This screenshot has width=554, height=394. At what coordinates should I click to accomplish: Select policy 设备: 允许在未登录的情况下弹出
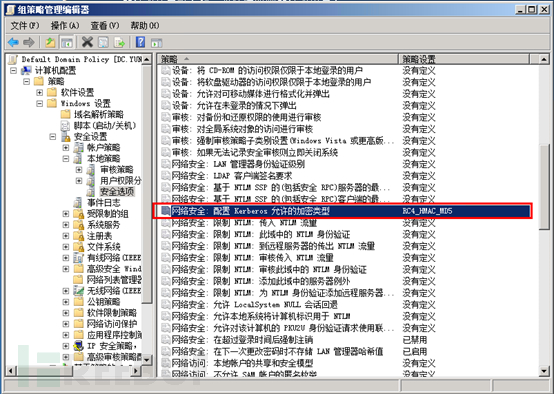coord(234,105)
